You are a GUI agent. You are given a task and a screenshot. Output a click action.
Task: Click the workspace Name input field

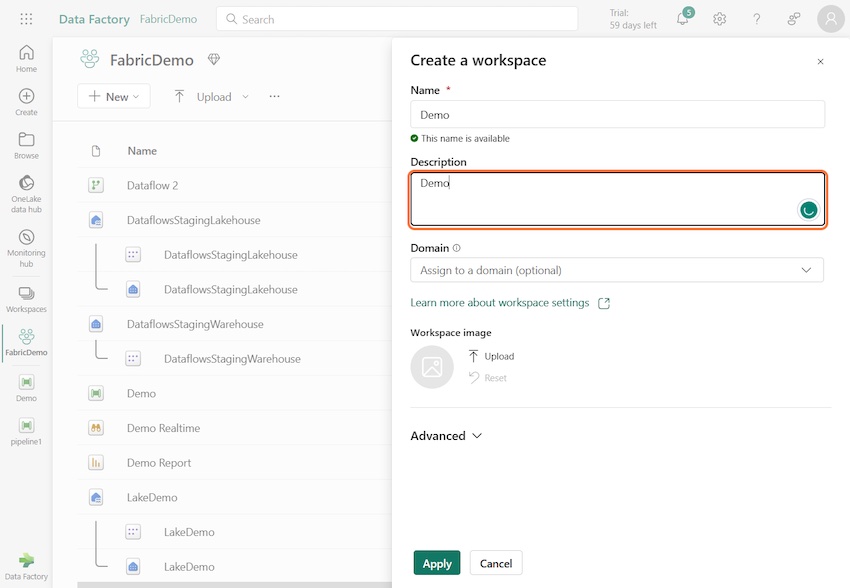pyautogui.click(x=617, y=114)
